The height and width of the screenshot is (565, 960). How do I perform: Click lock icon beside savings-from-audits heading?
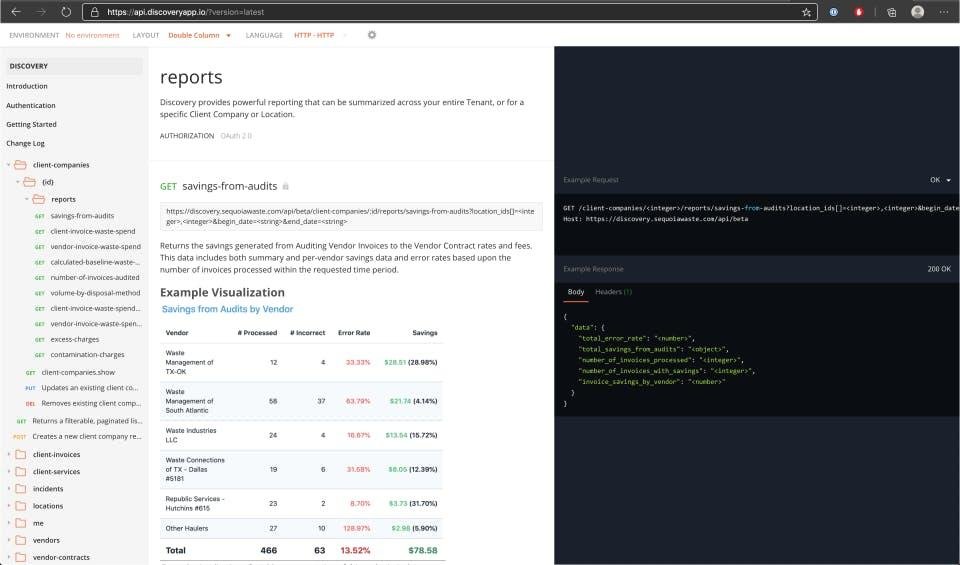pos(285,186)
